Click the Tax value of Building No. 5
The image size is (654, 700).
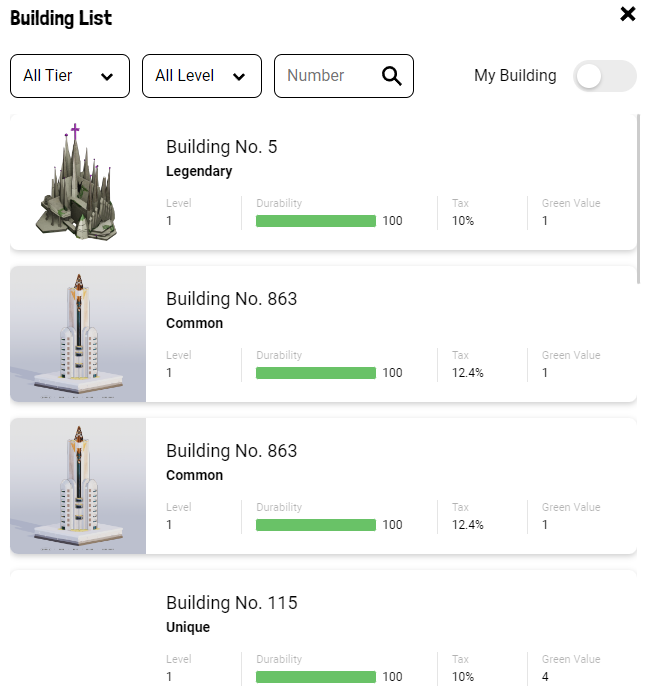pyautogui.click(x=462, y=221)
